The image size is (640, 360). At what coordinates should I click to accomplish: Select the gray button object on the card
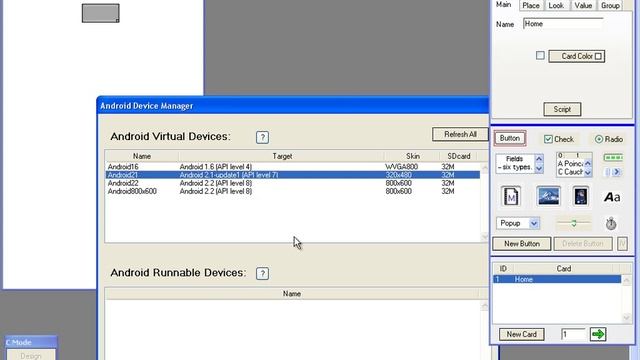pyautogui.click(x=100, y=13)
